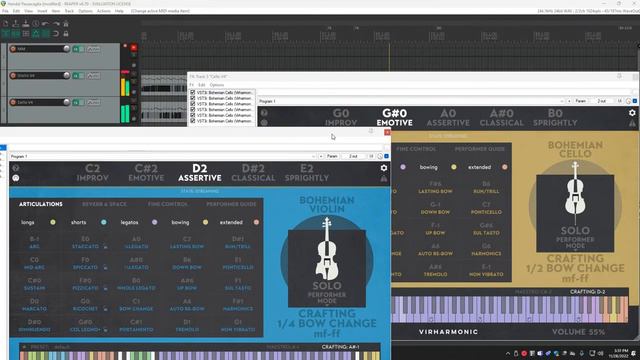
Task: Click the lock icon next to SPICCATO
Action: [x=105, y=267]
